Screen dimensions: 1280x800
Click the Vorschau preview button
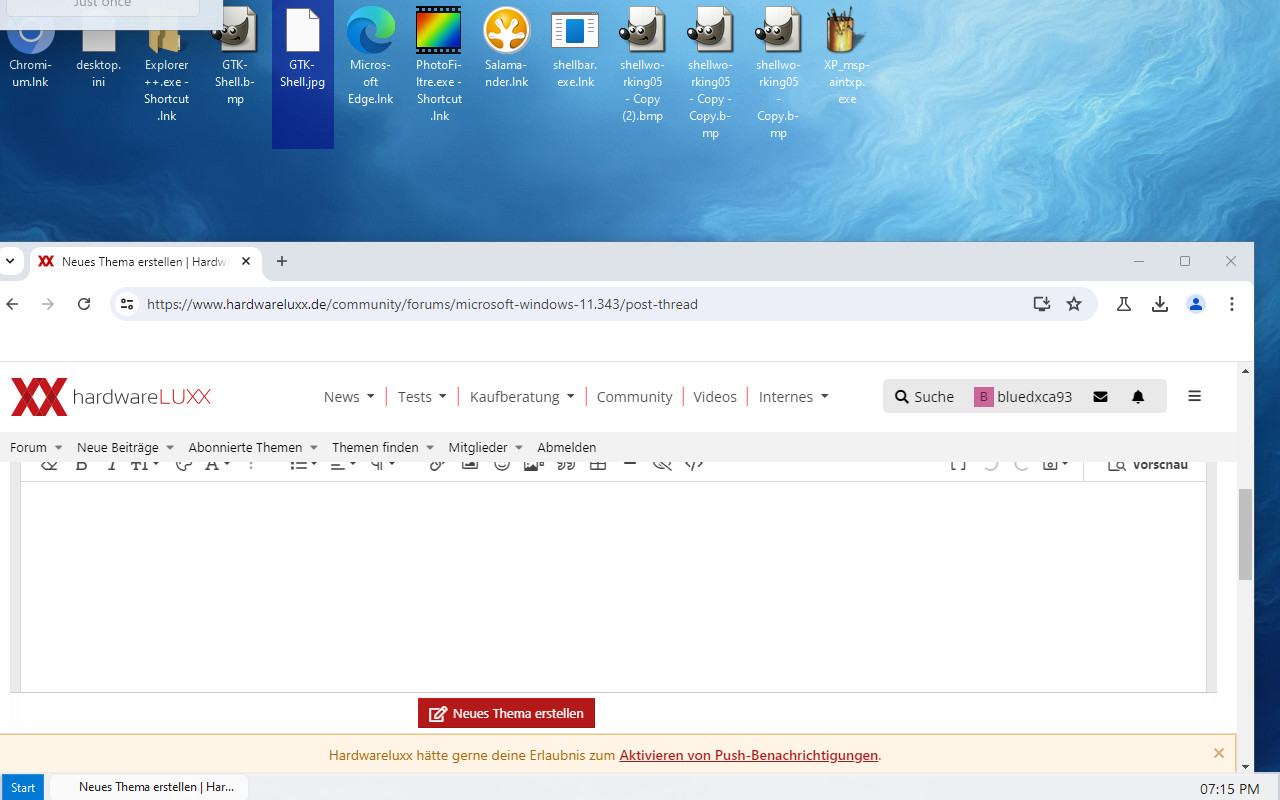pyautogui.click(x=1148, y=465)
